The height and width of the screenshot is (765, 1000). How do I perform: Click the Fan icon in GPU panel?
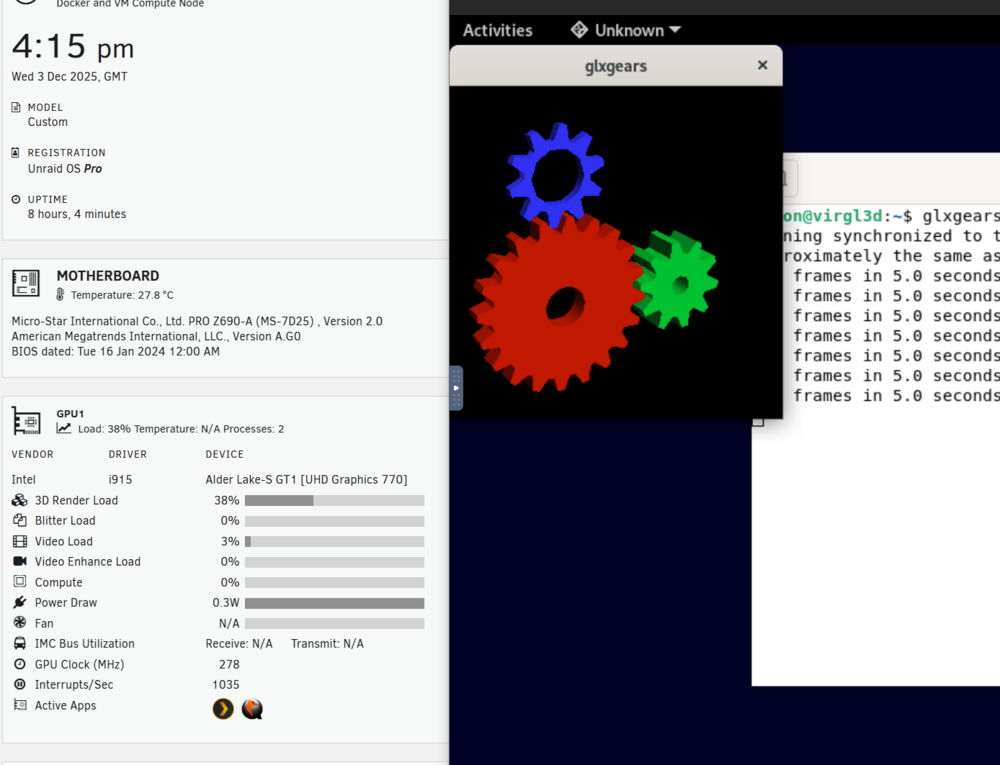click(20, 622)
